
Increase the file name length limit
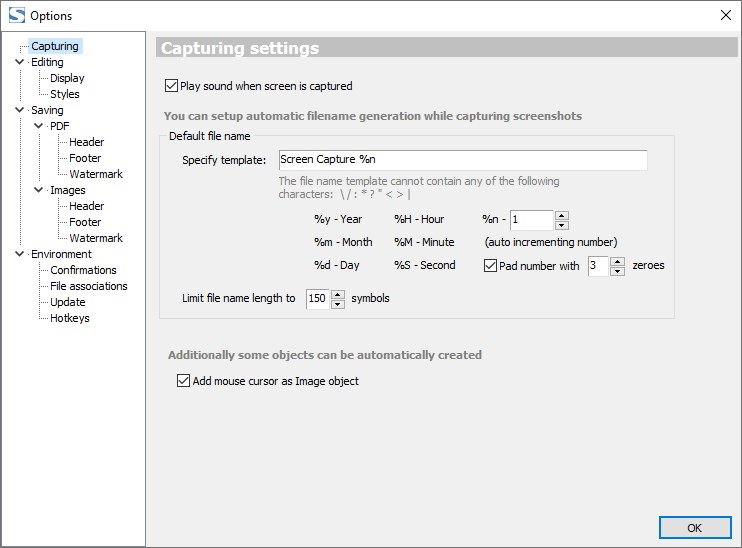[x=337, y=294]
